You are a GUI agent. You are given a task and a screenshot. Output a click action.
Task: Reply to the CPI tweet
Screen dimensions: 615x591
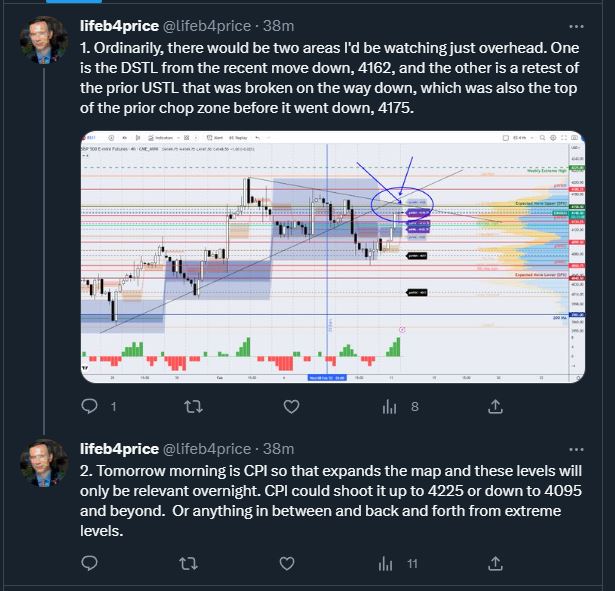click(x=89, y=564)
